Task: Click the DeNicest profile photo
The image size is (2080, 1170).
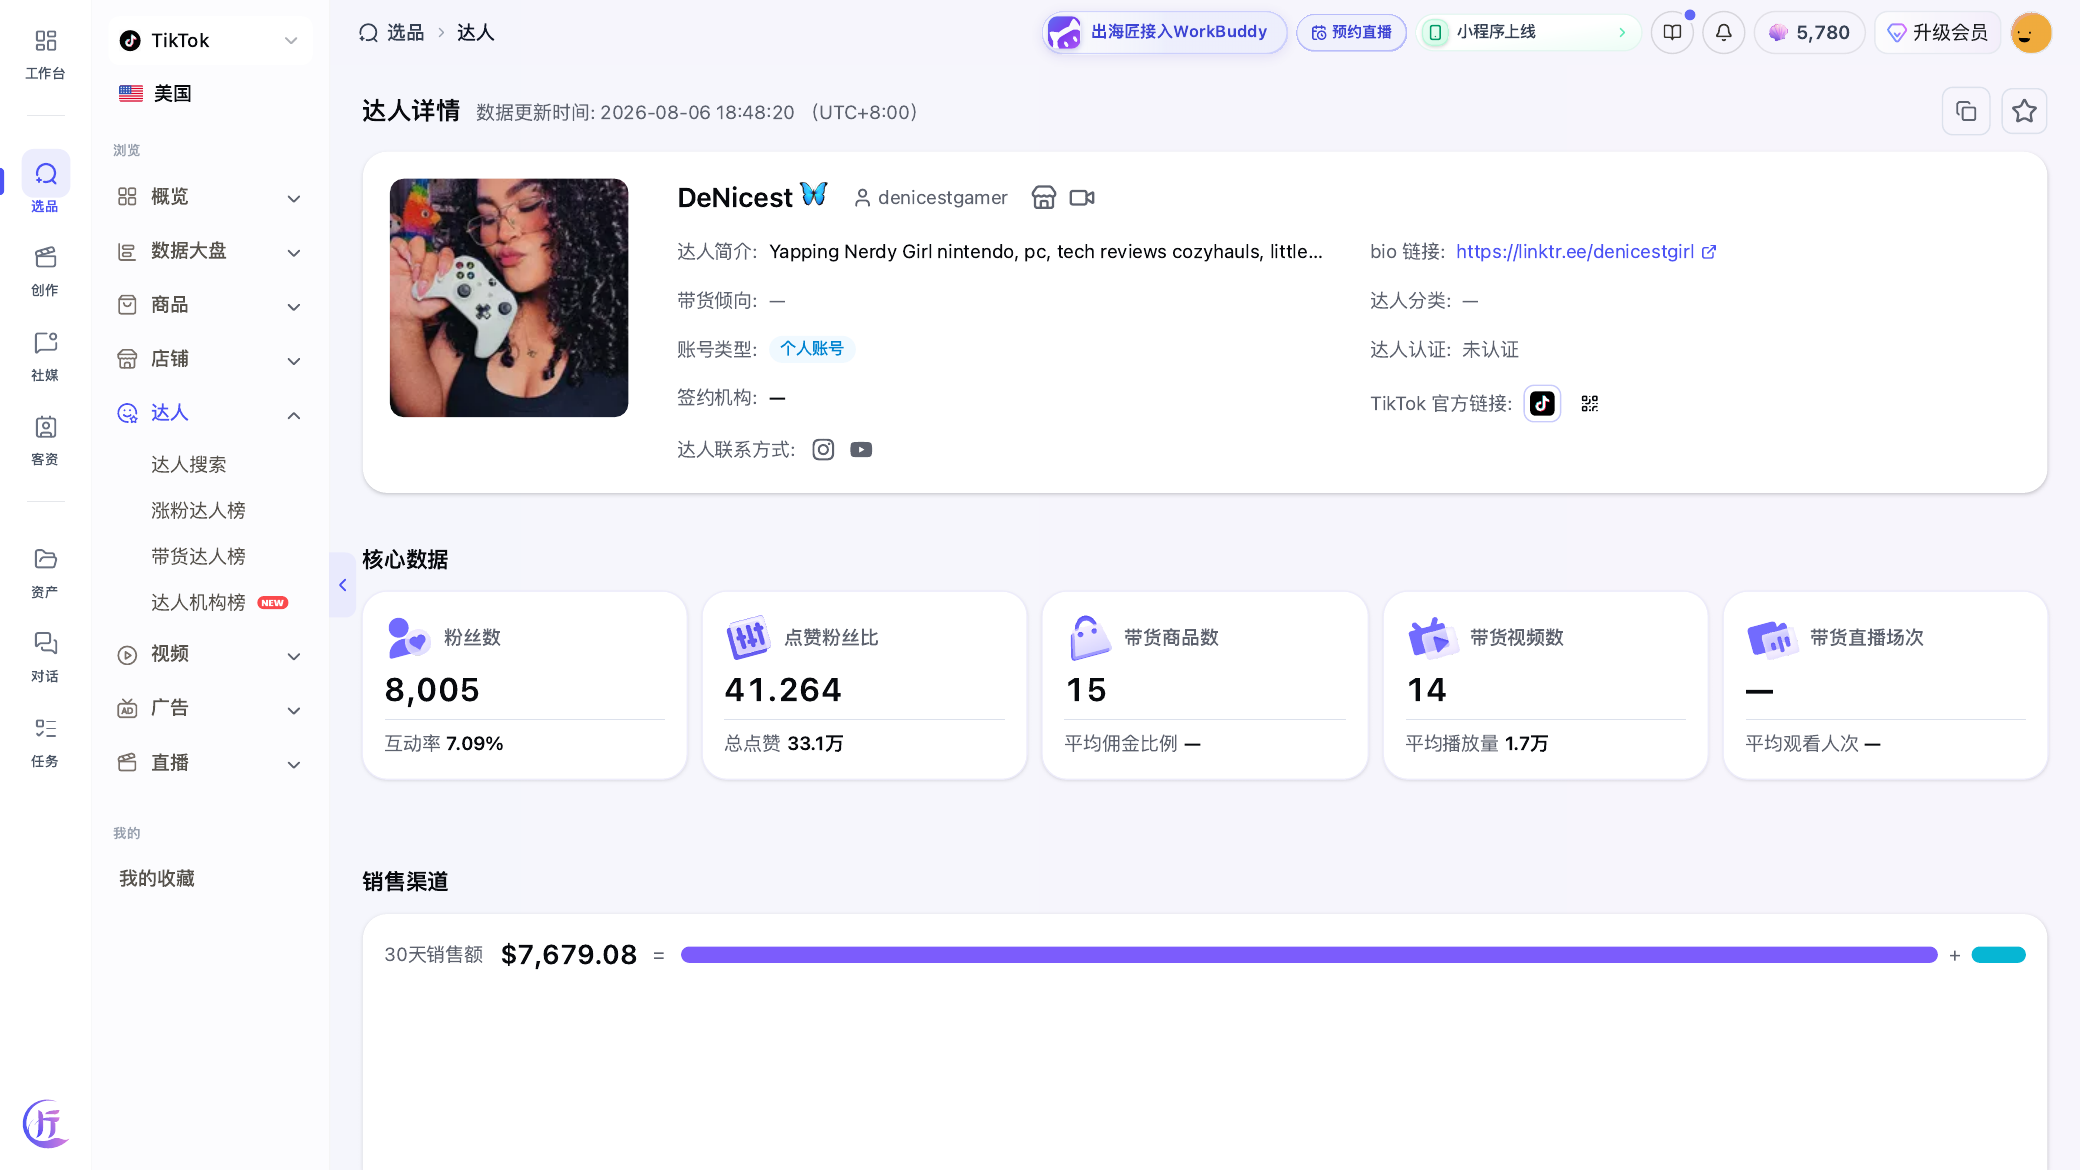Action: (509, 298)
